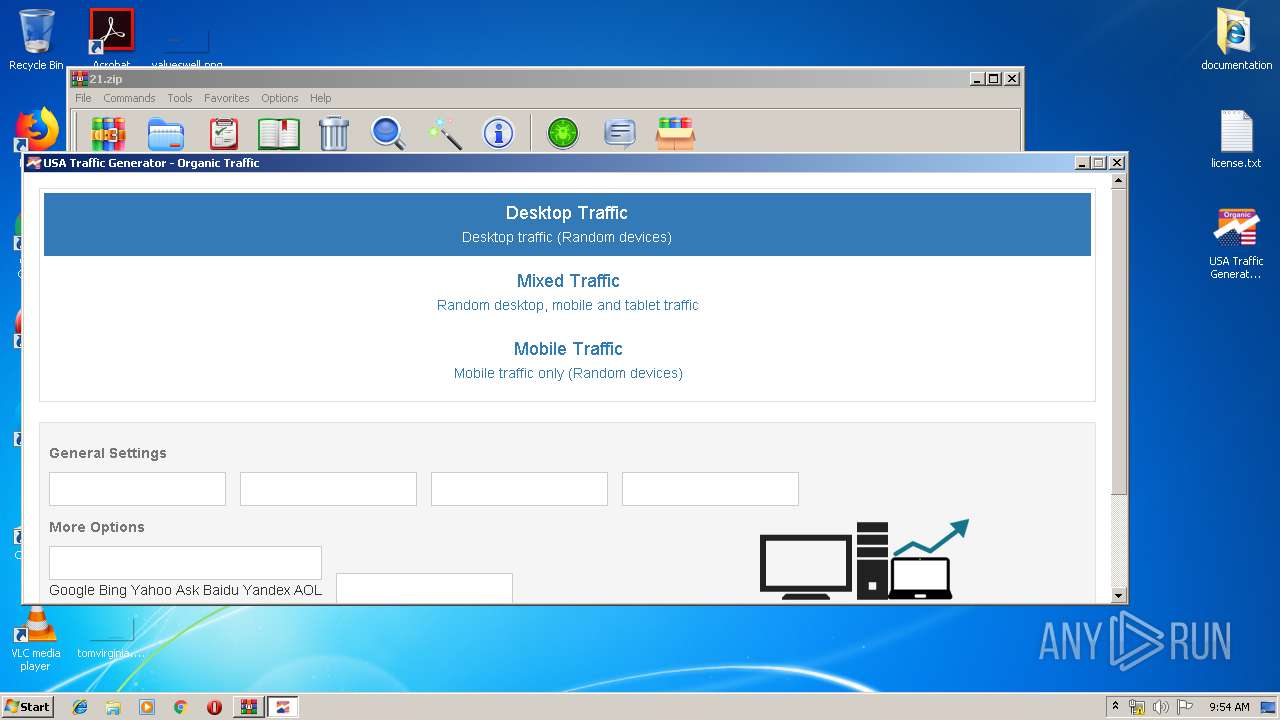Click the first General Settings input field

137,489
